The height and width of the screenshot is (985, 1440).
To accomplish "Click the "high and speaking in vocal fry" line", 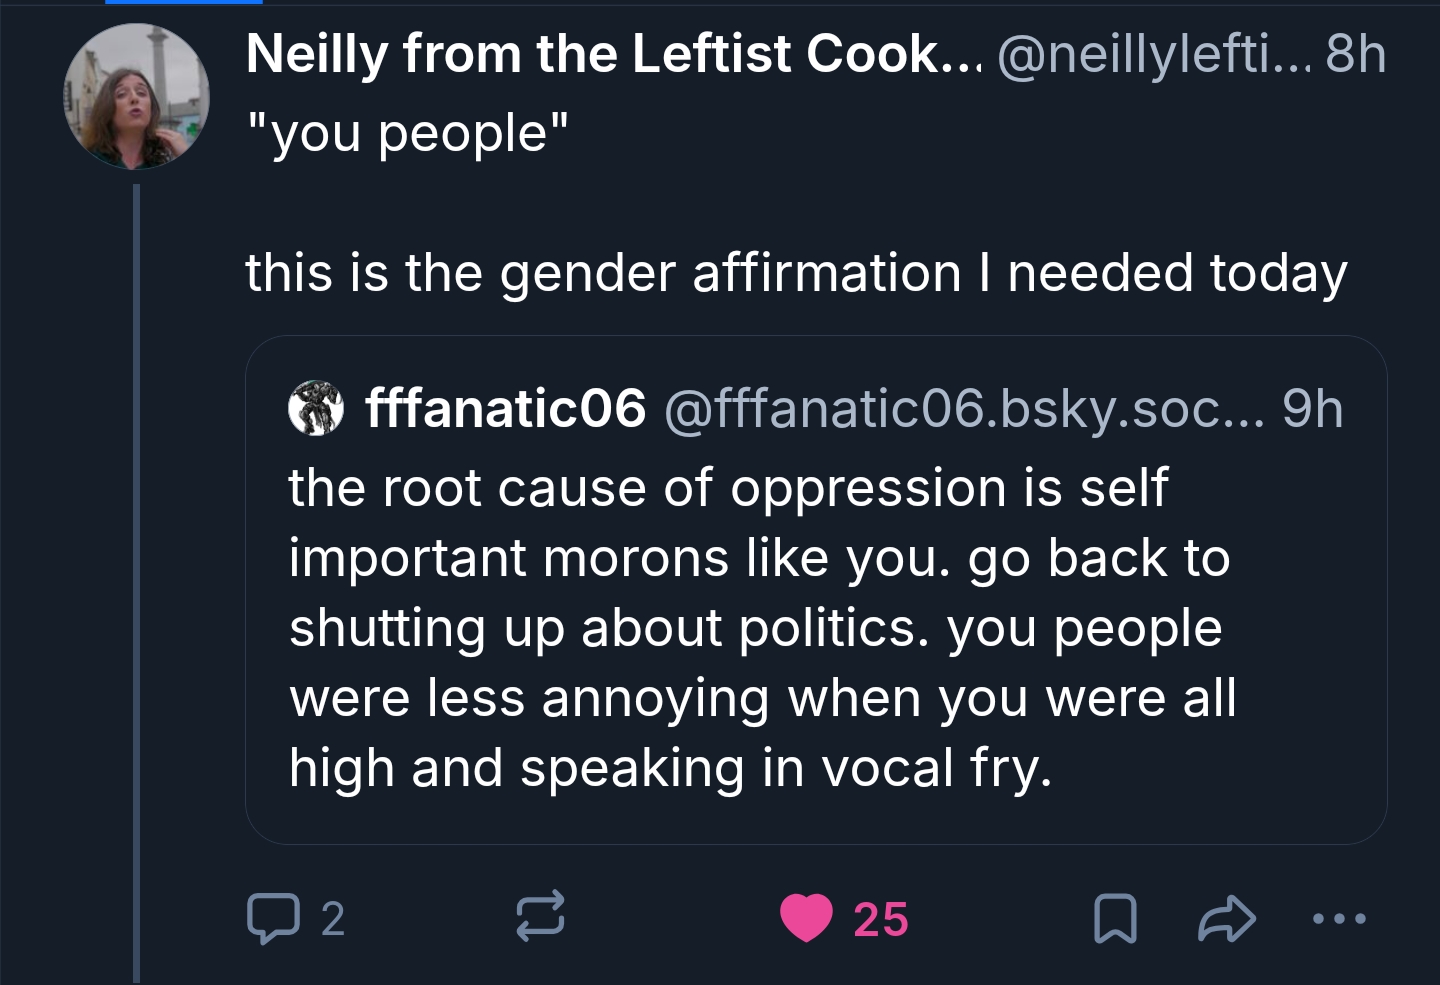I will coord(670,768).
